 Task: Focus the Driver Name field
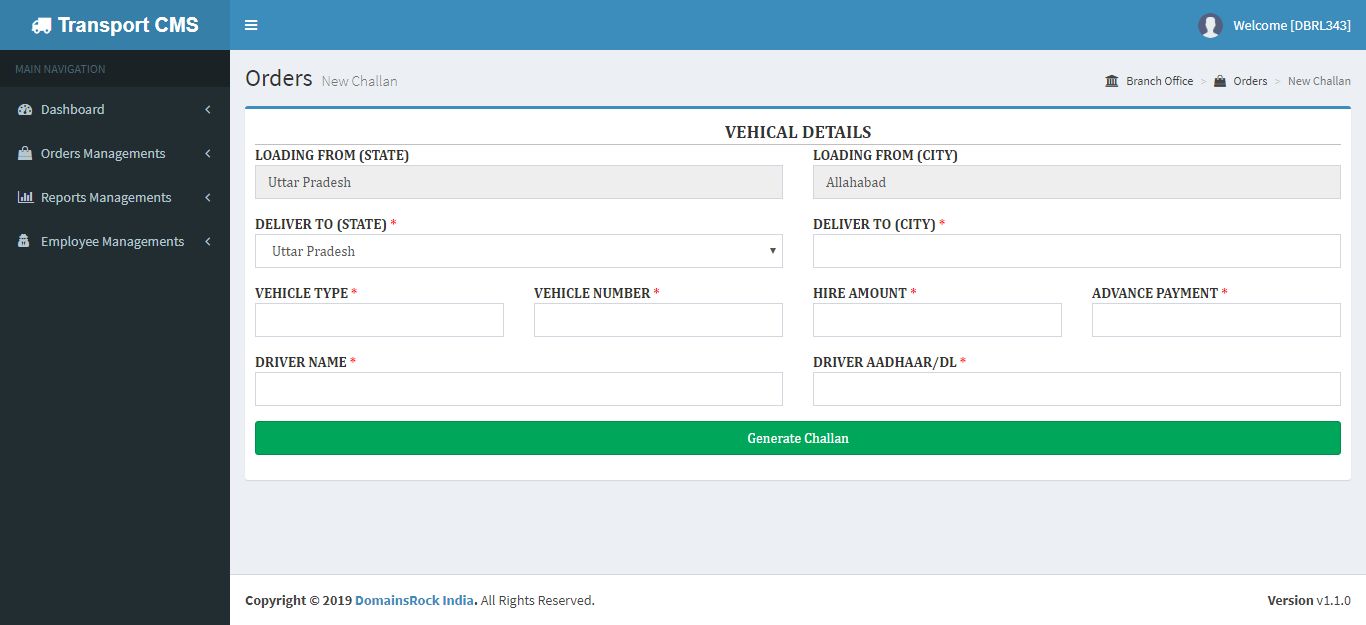tap(519, 389)
